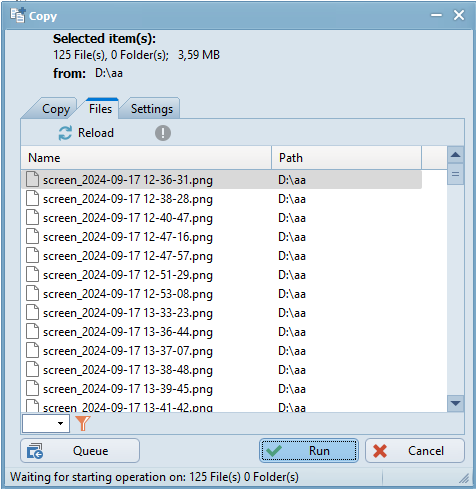Click the scrollbar up arrow
The image size is (476, 489).
455,155
